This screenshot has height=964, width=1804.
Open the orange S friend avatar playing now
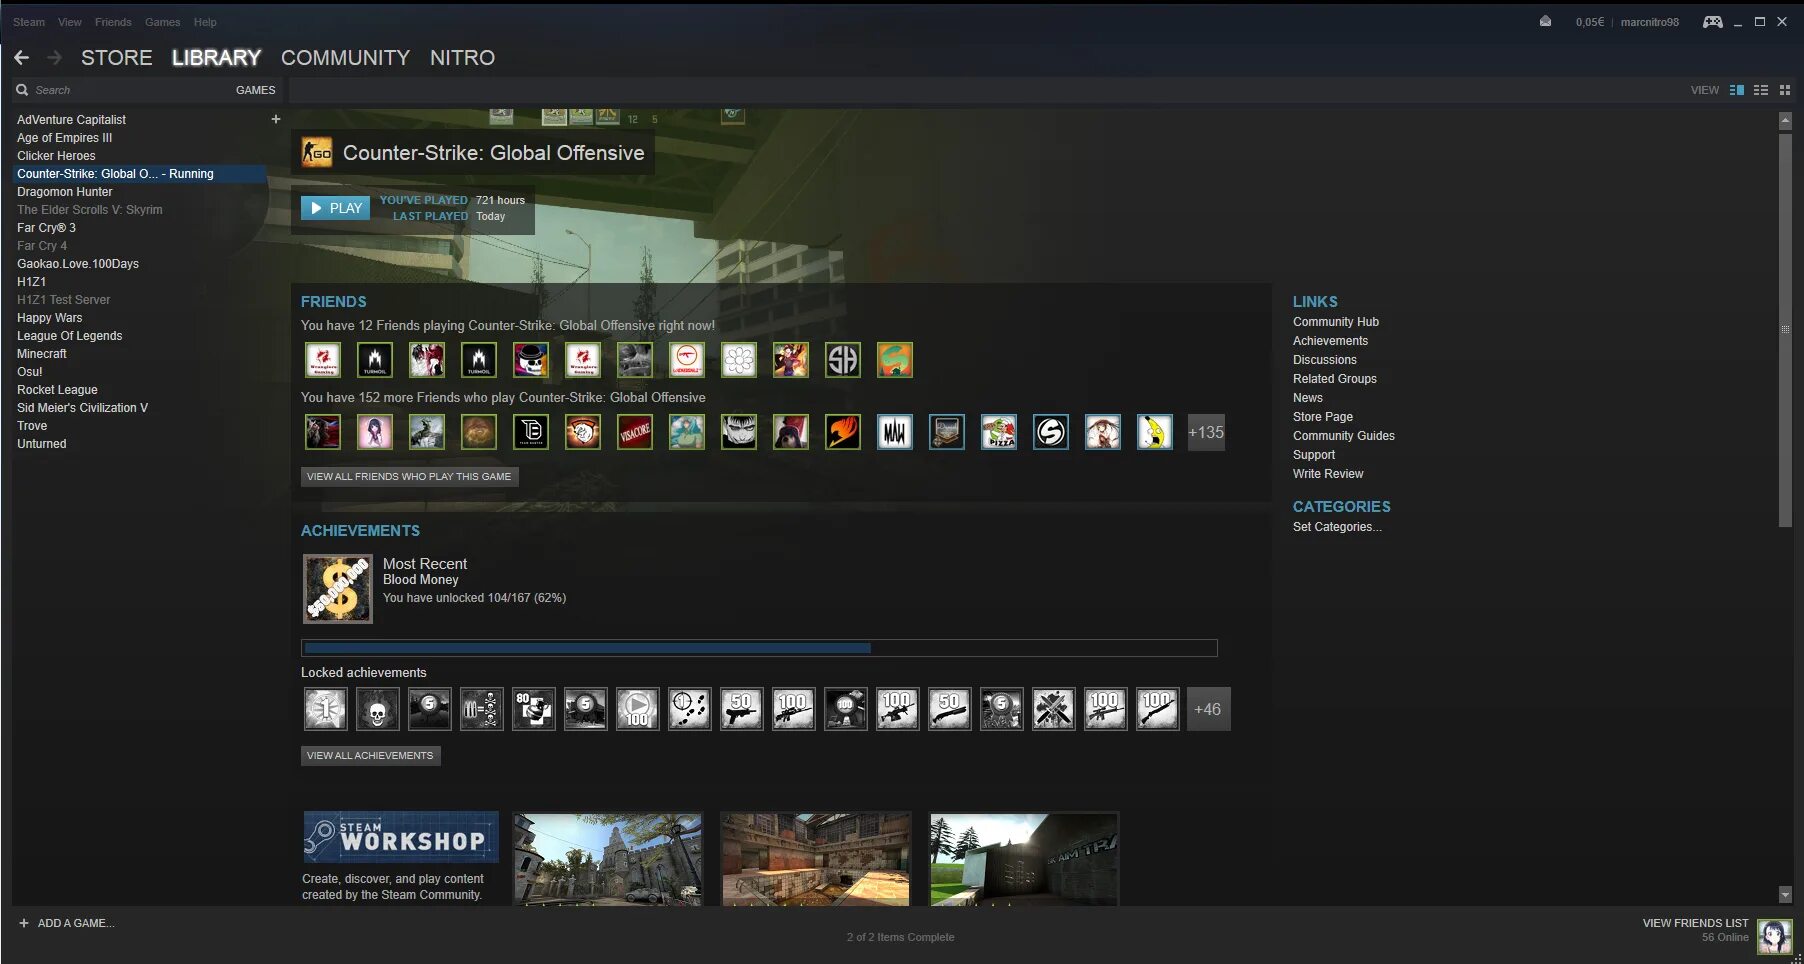(x=895, y=360)
